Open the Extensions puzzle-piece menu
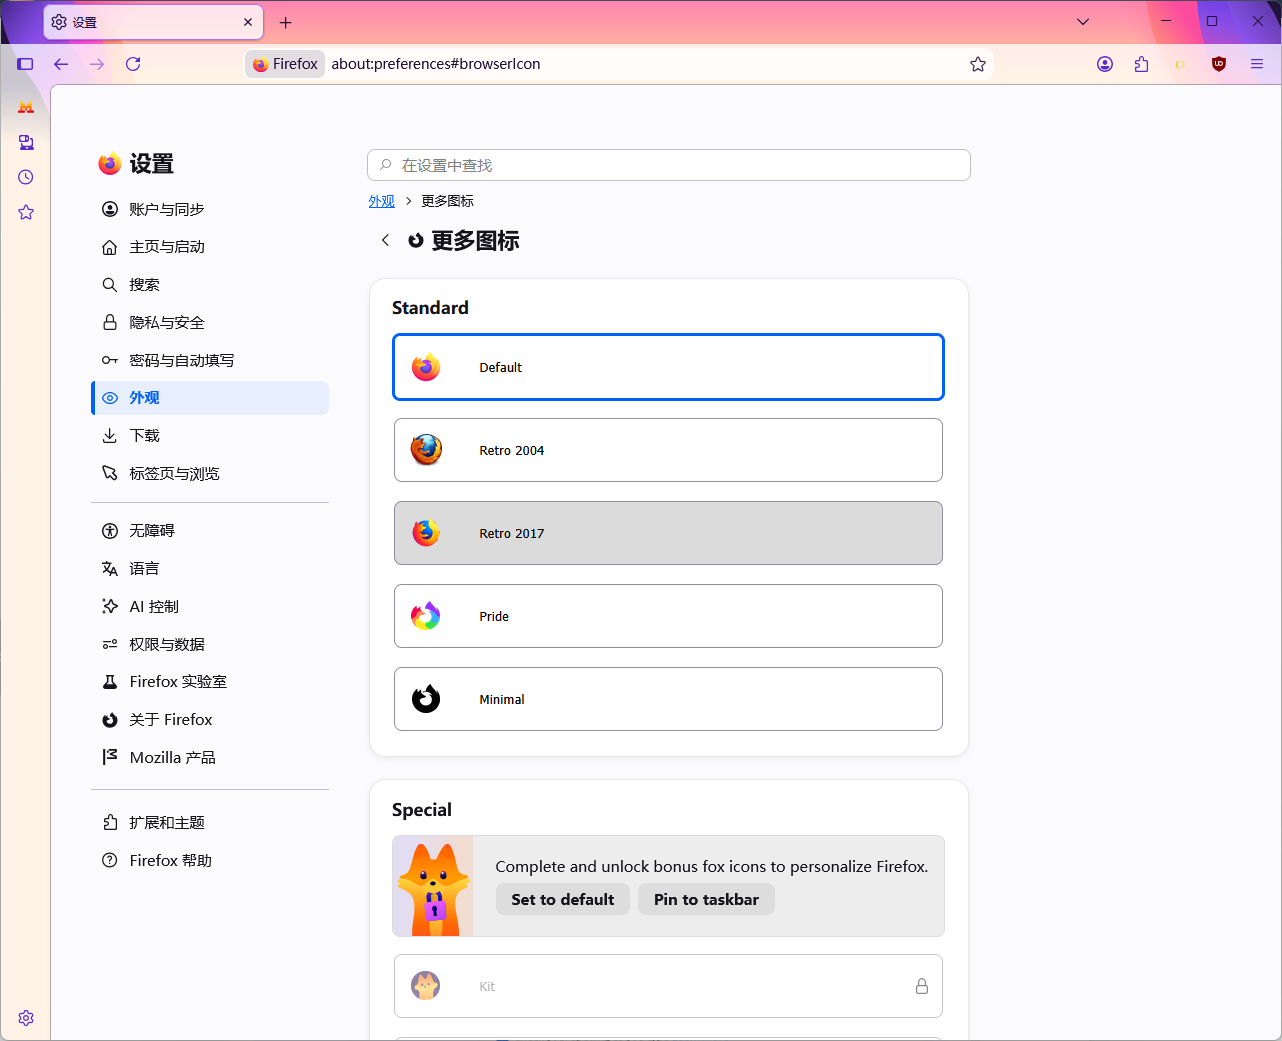 click(1142, 64)
